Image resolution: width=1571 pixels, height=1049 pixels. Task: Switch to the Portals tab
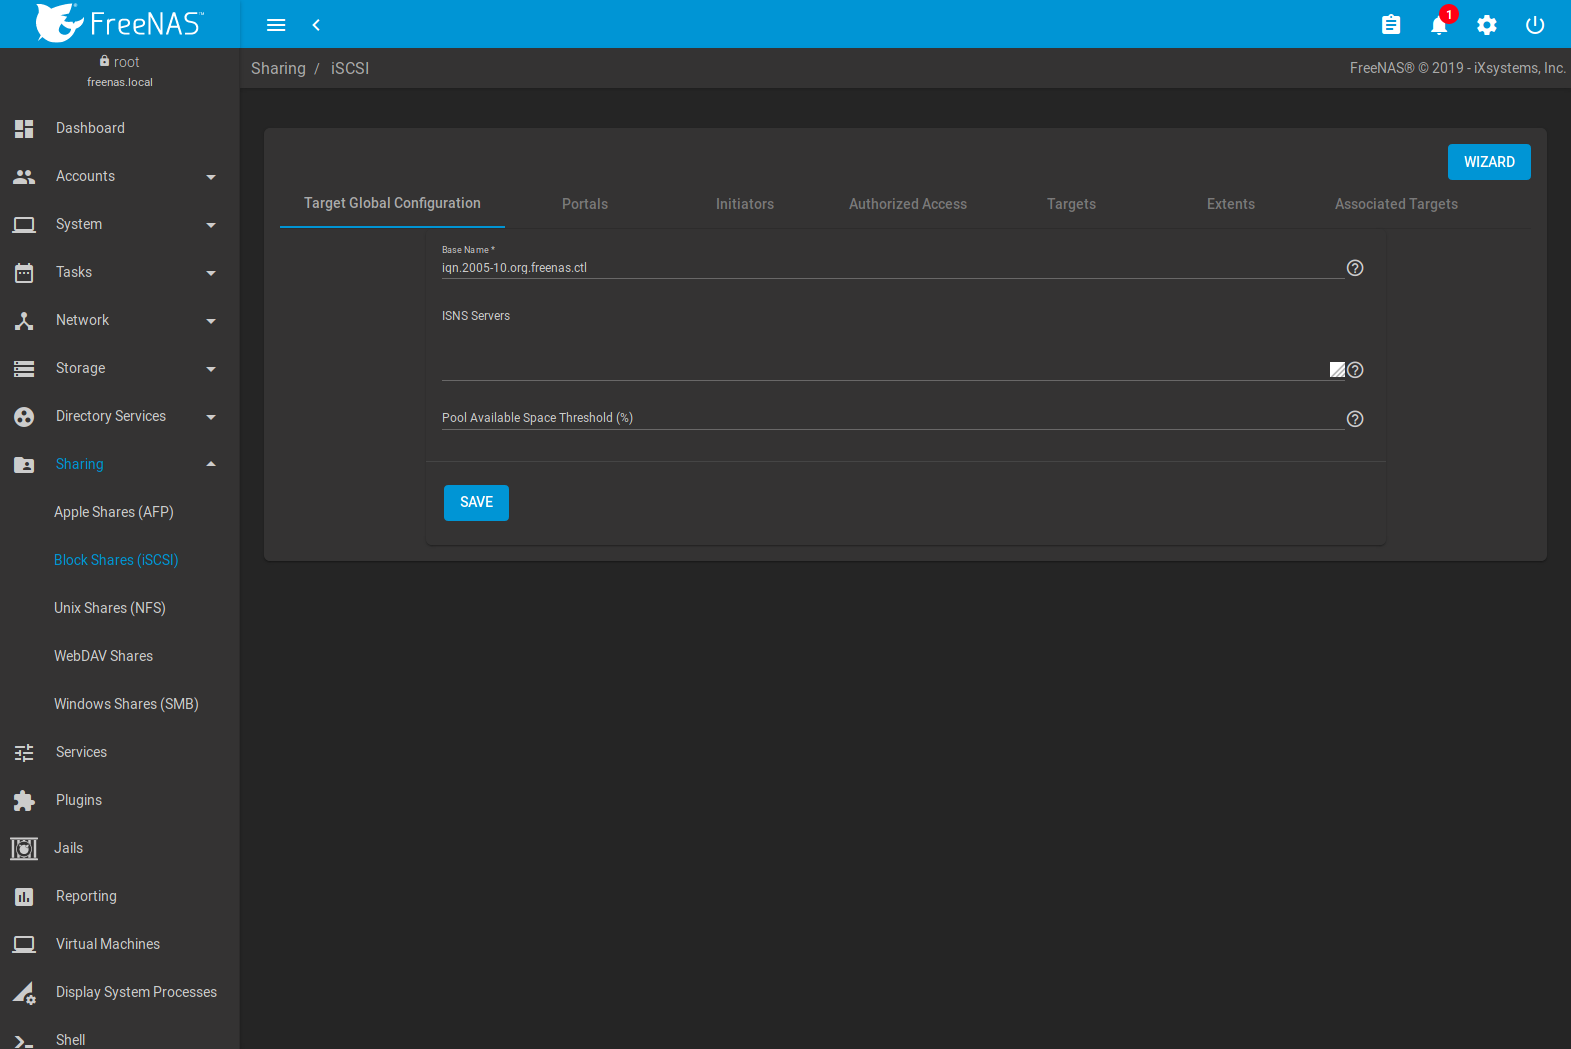585,204
